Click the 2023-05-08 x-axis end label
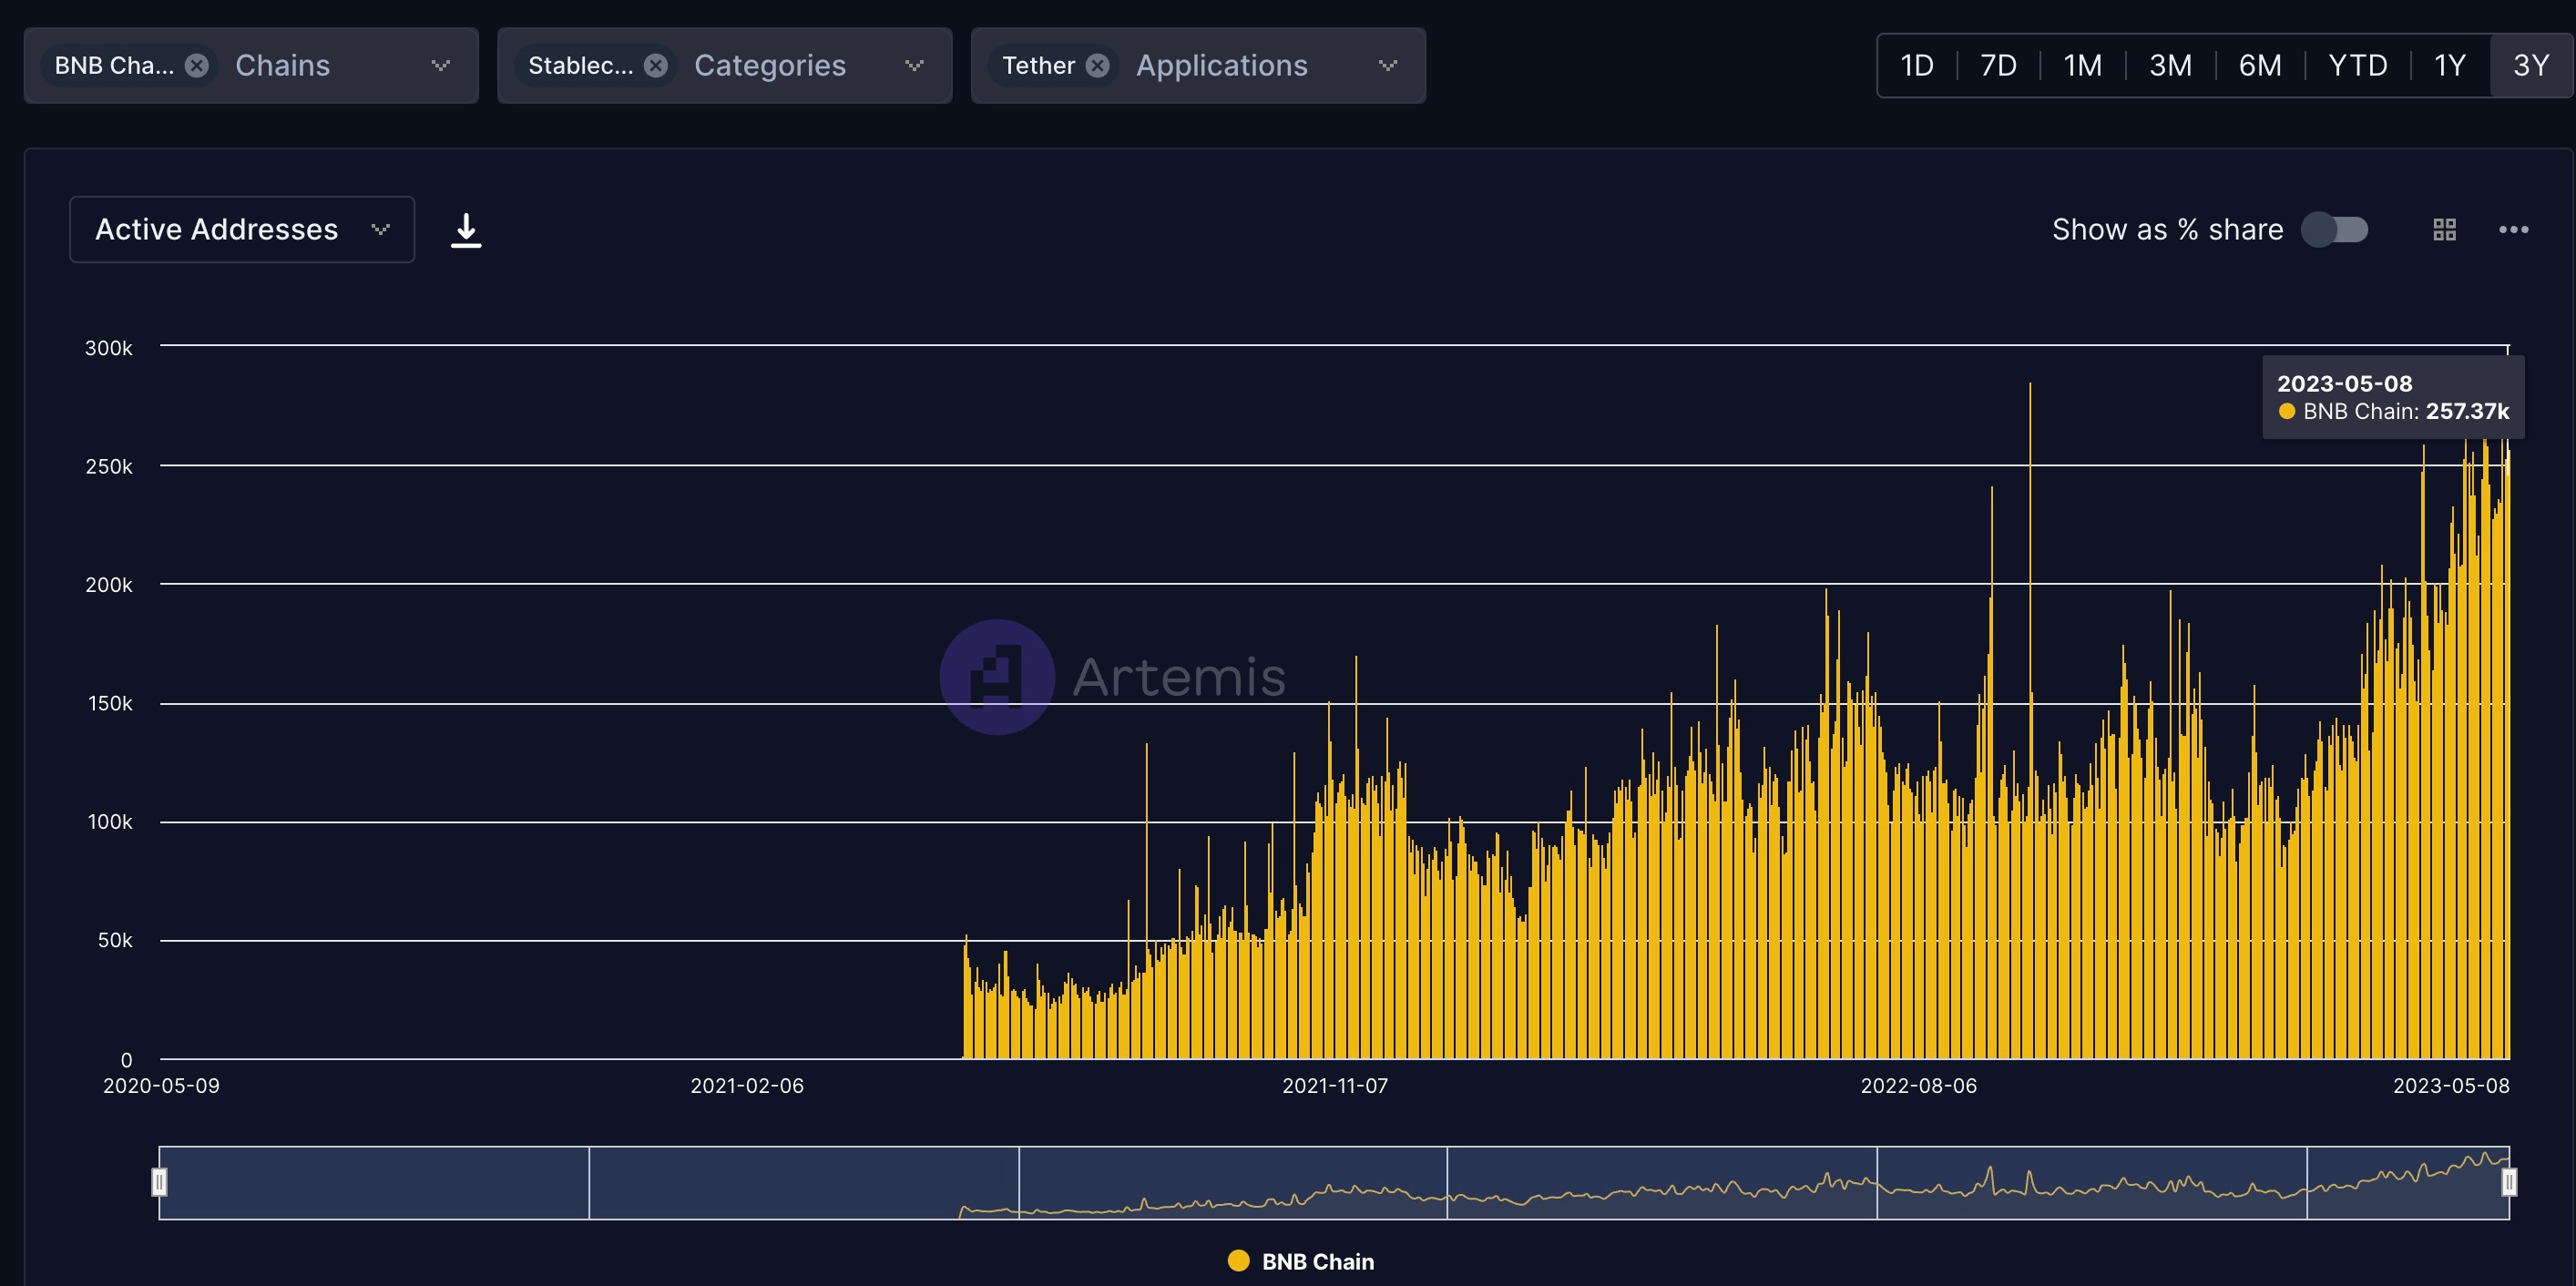 coord(2451,1085)
